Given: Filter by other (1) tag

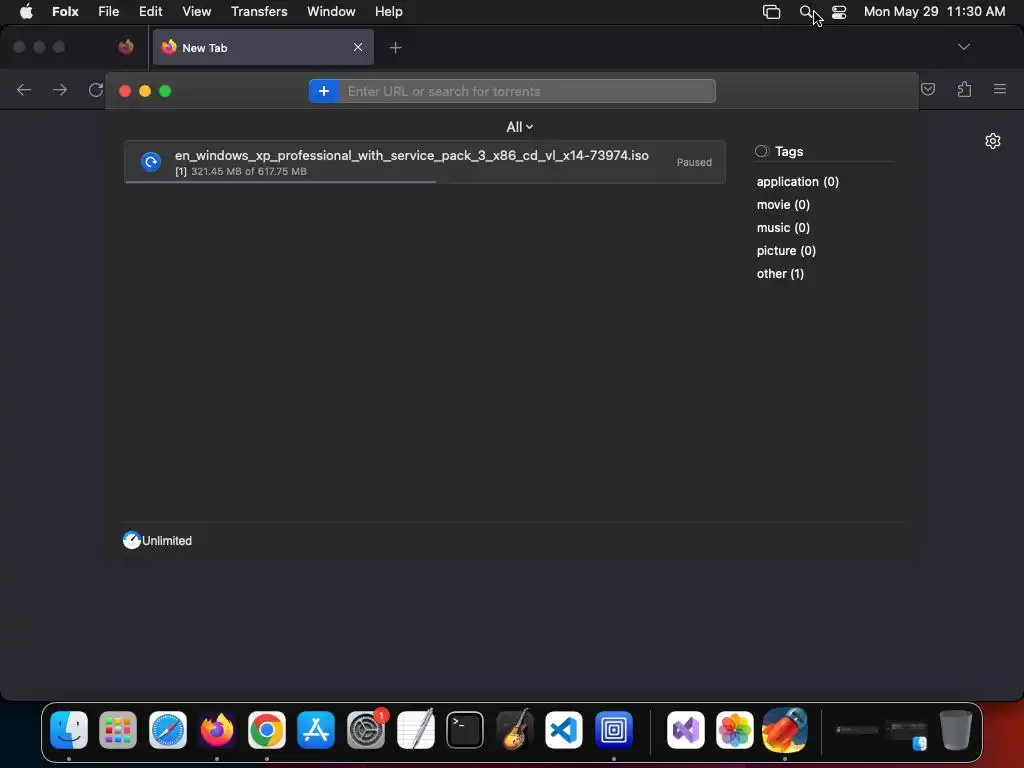Looking at the screenshot, I should pos(780,274).
